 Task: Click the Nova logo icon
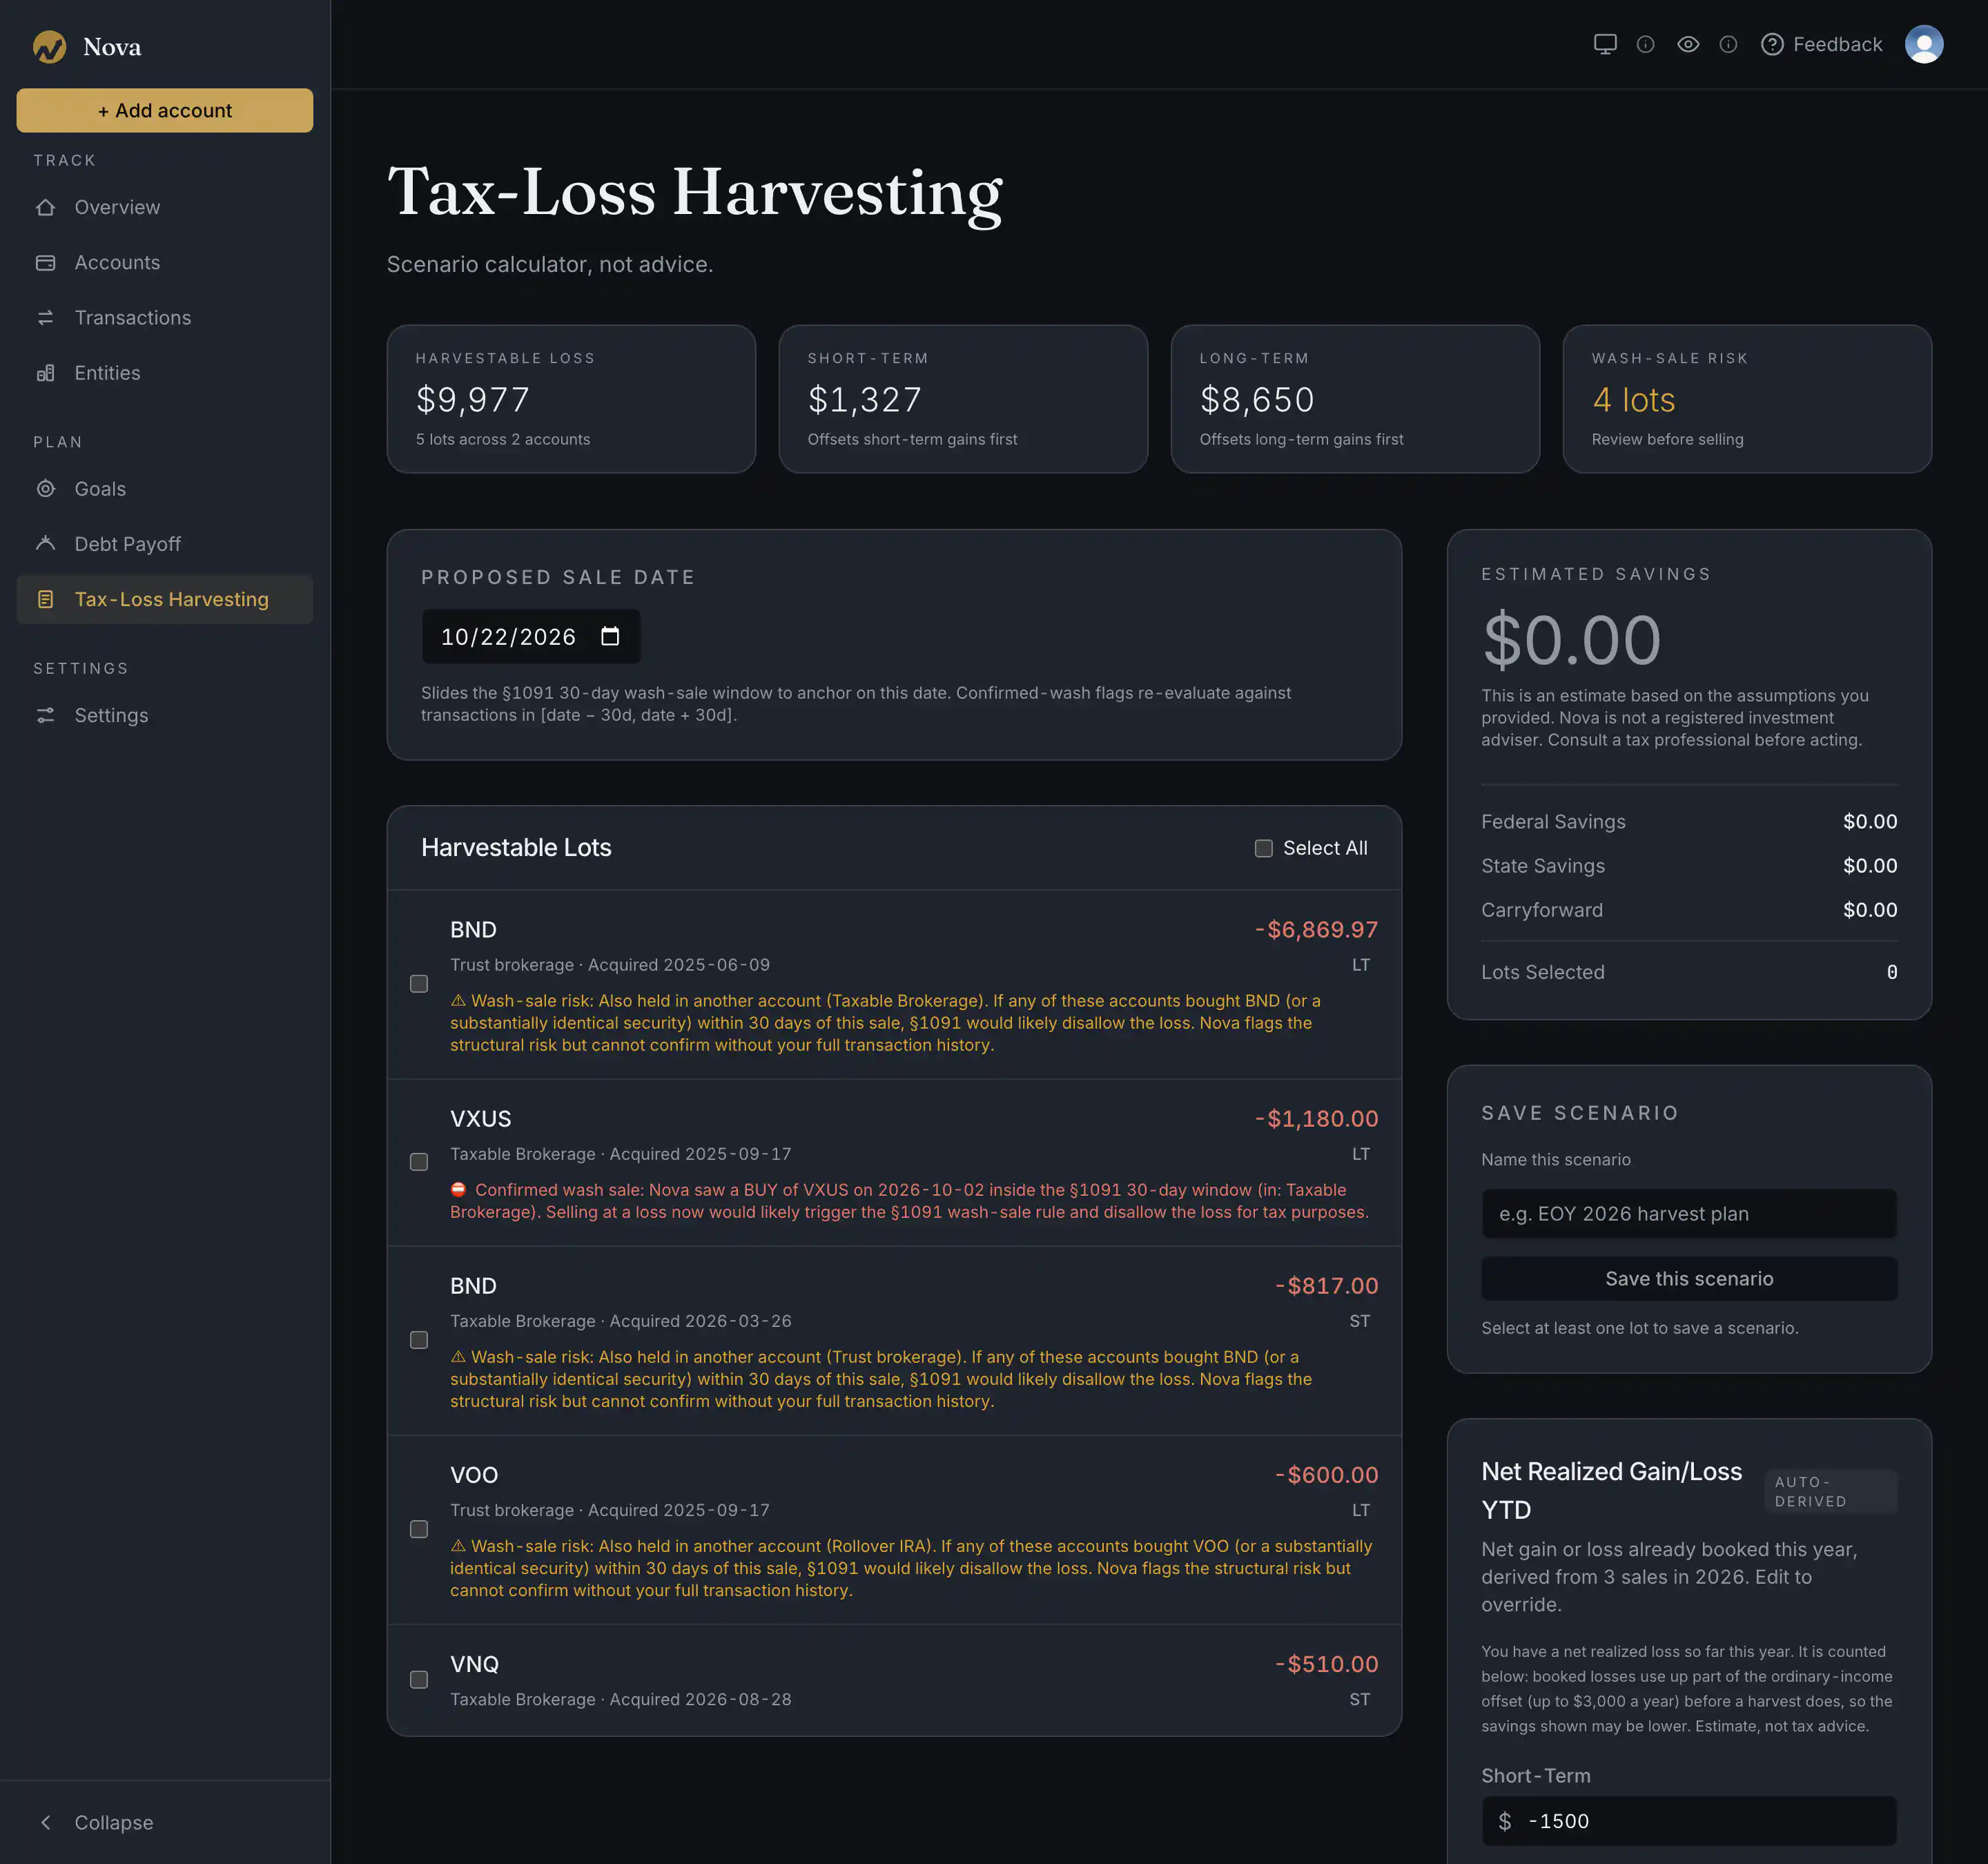[49, 46]
